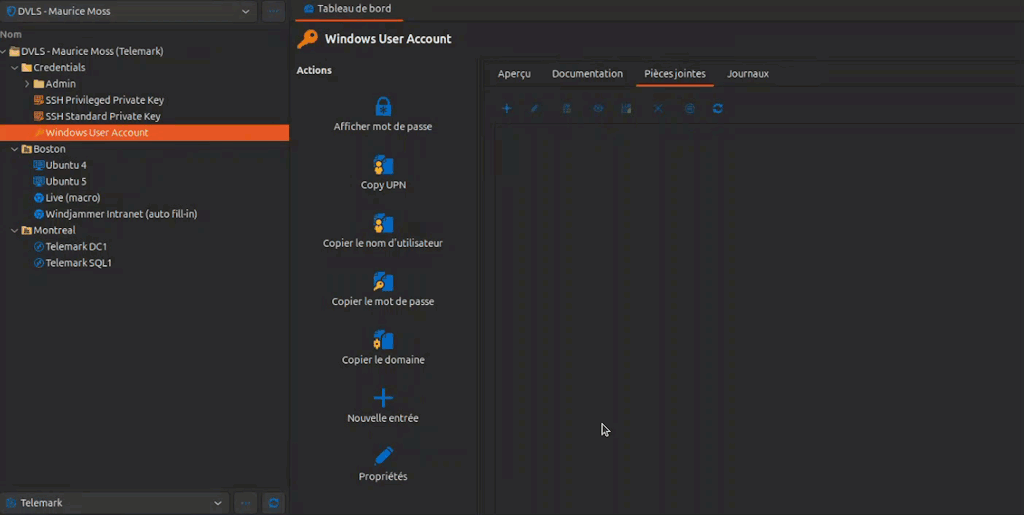1024x515 pixels.
Task: Select the Windows User Account entry
Action: click(x=144, y=133)
